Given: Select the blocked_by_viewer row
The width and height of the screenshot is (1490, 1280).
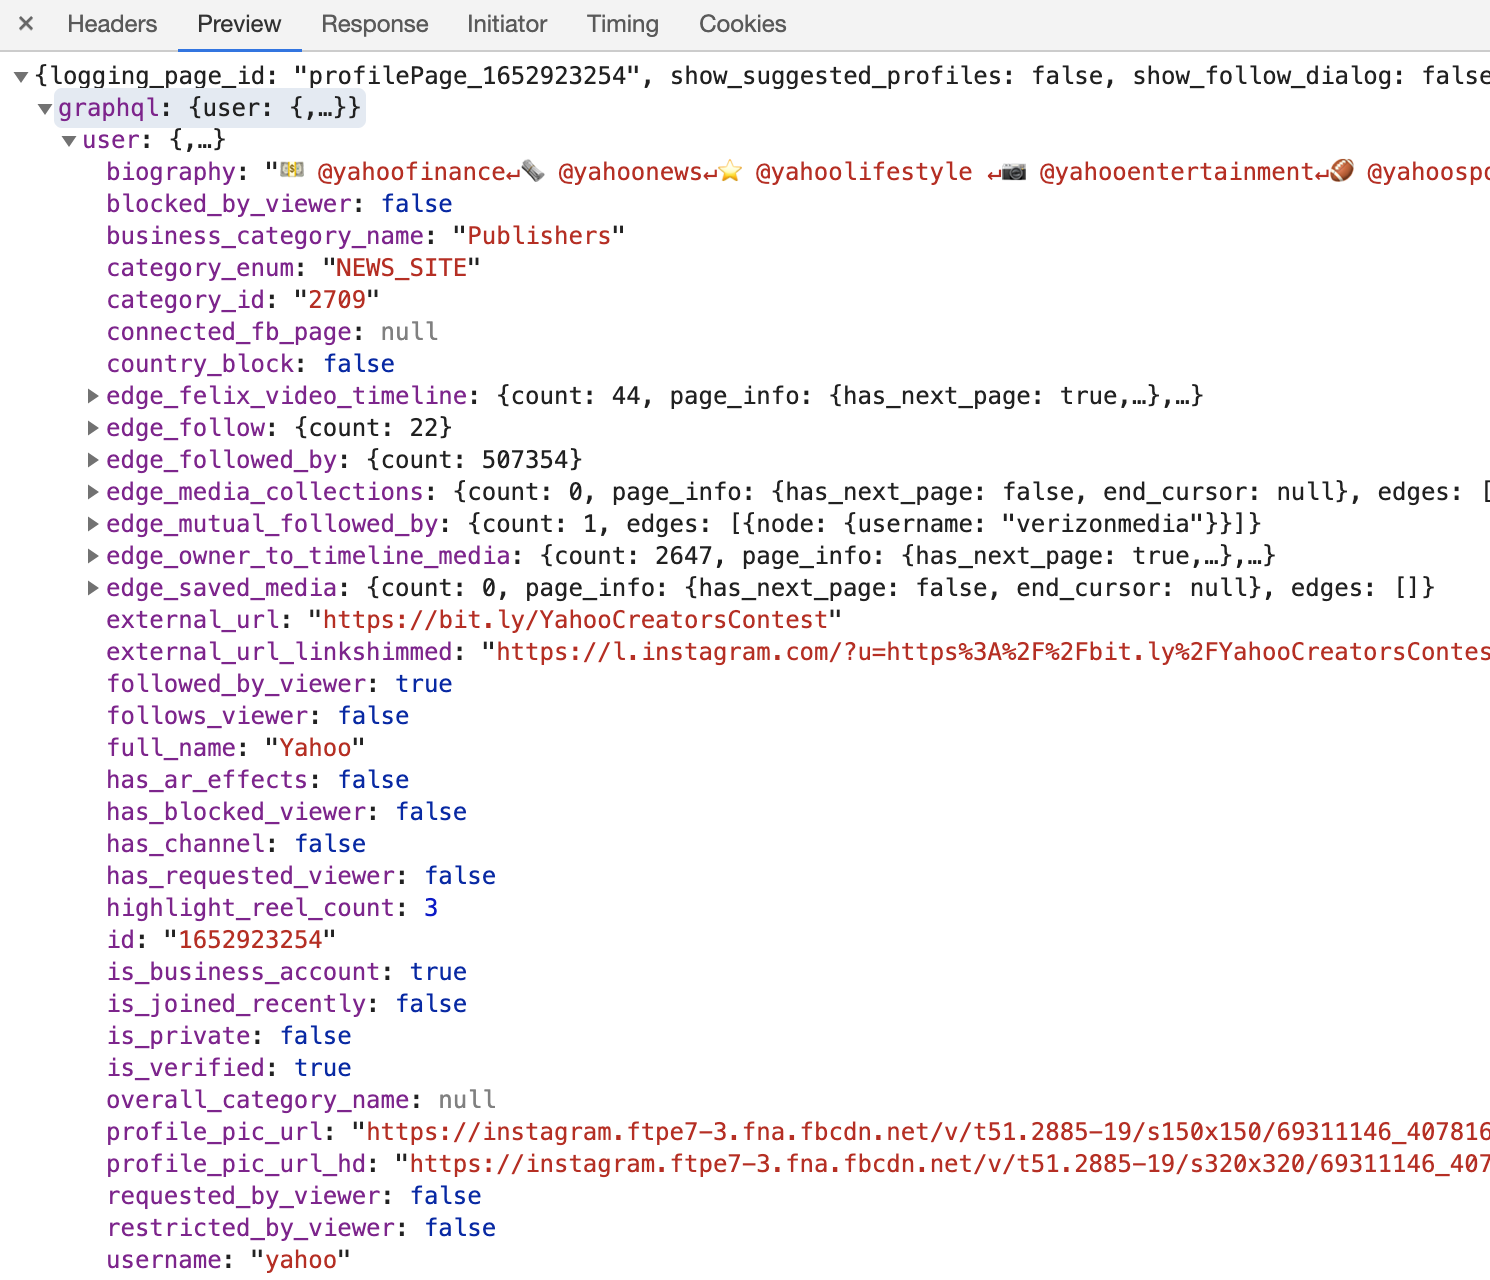Looking at the screenshot, I should (280, 204).
